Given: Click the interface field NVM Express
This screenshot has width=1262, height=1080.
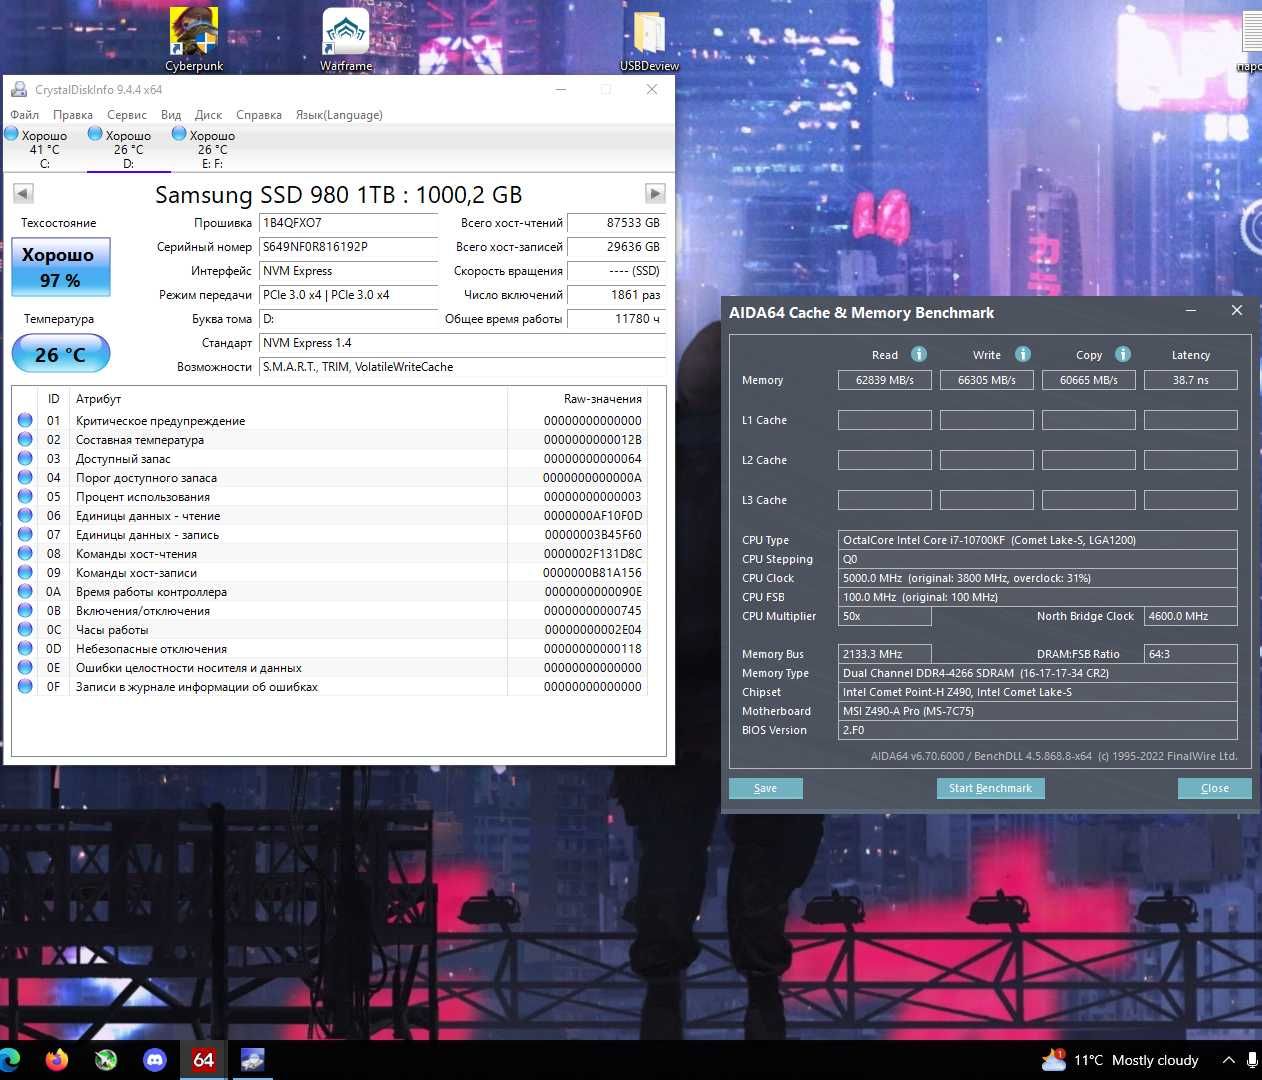Looking at the screenshot, I should [x=348, y=271].
